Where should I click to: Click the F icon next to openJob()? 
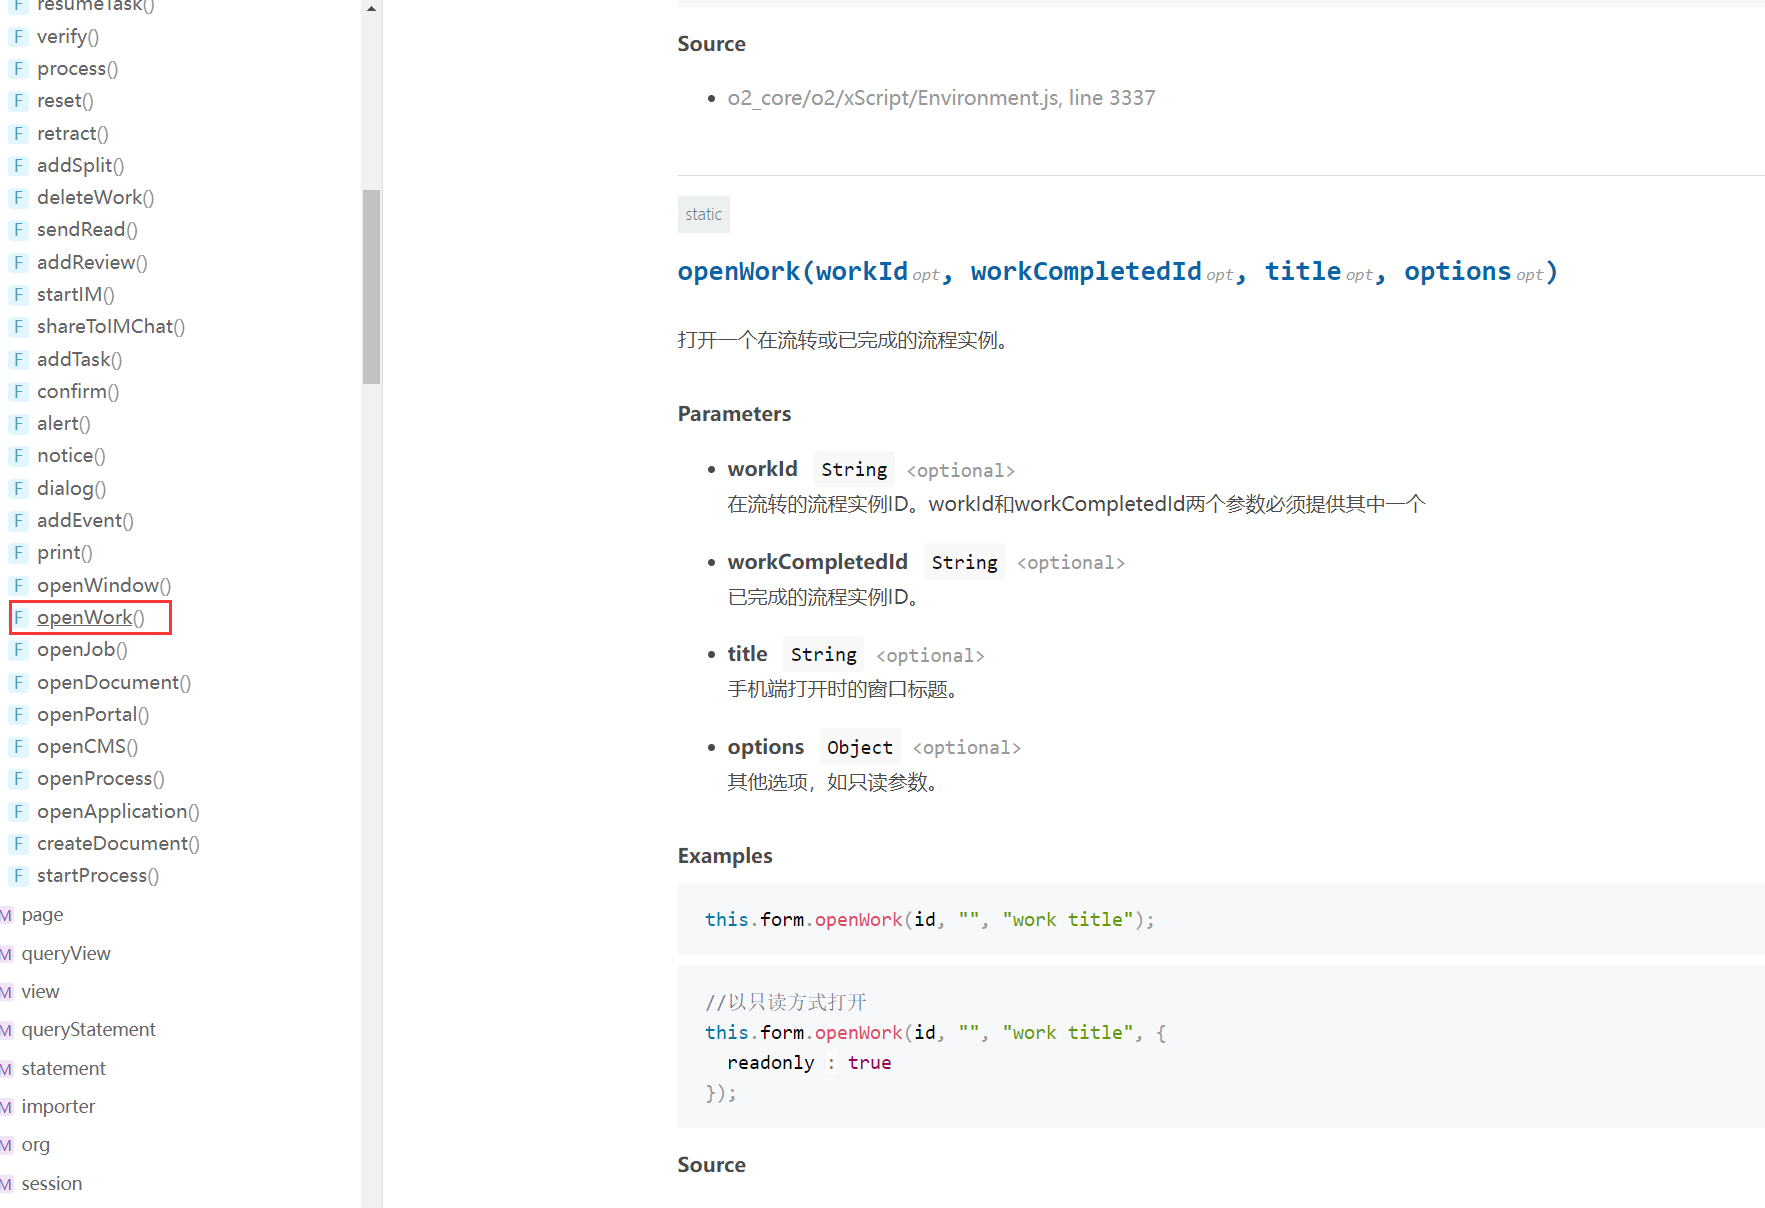[x=18, y=650]
